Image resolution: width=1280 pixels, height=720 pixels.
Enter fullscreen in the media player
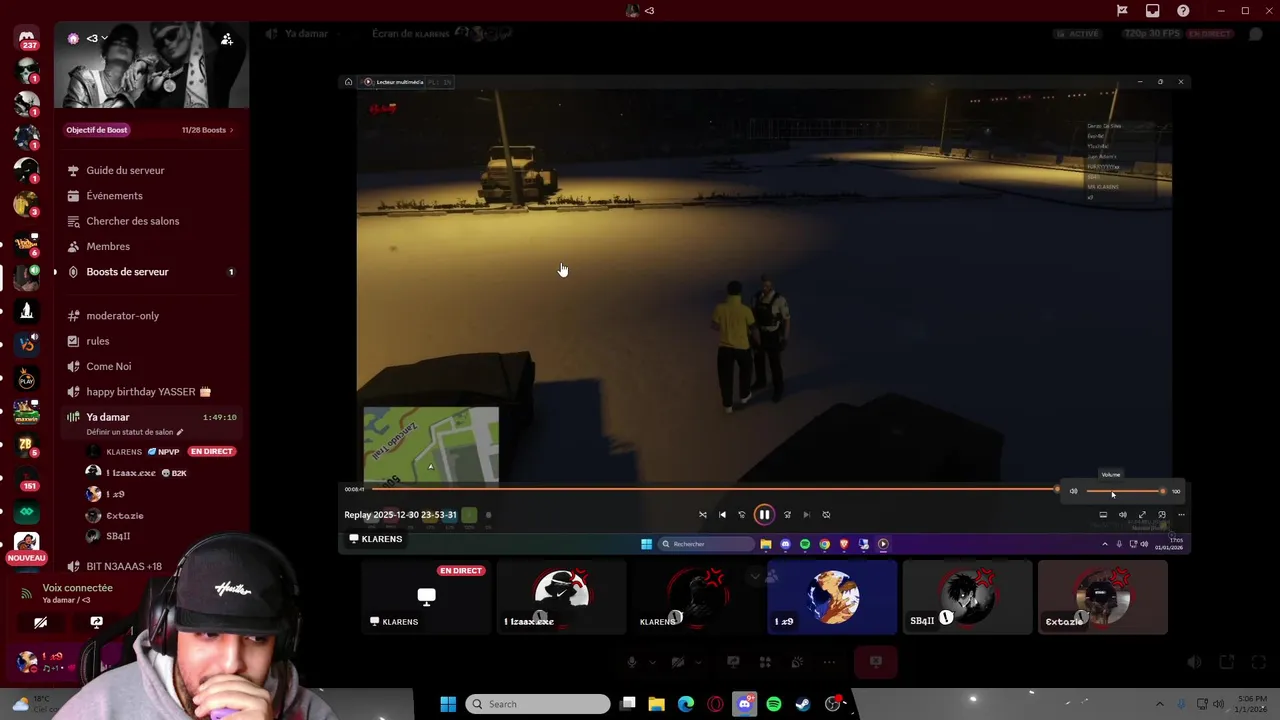tap(1142, 515)
